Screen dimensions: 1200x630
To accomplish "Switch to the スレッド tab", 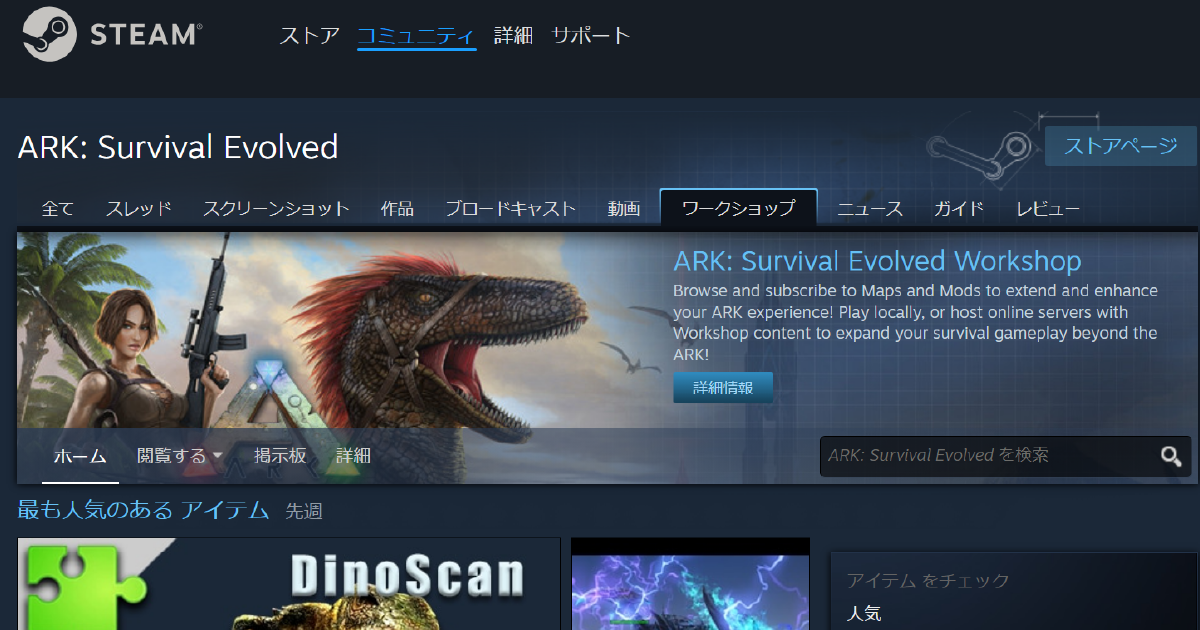I will click(x=139, y=209).
